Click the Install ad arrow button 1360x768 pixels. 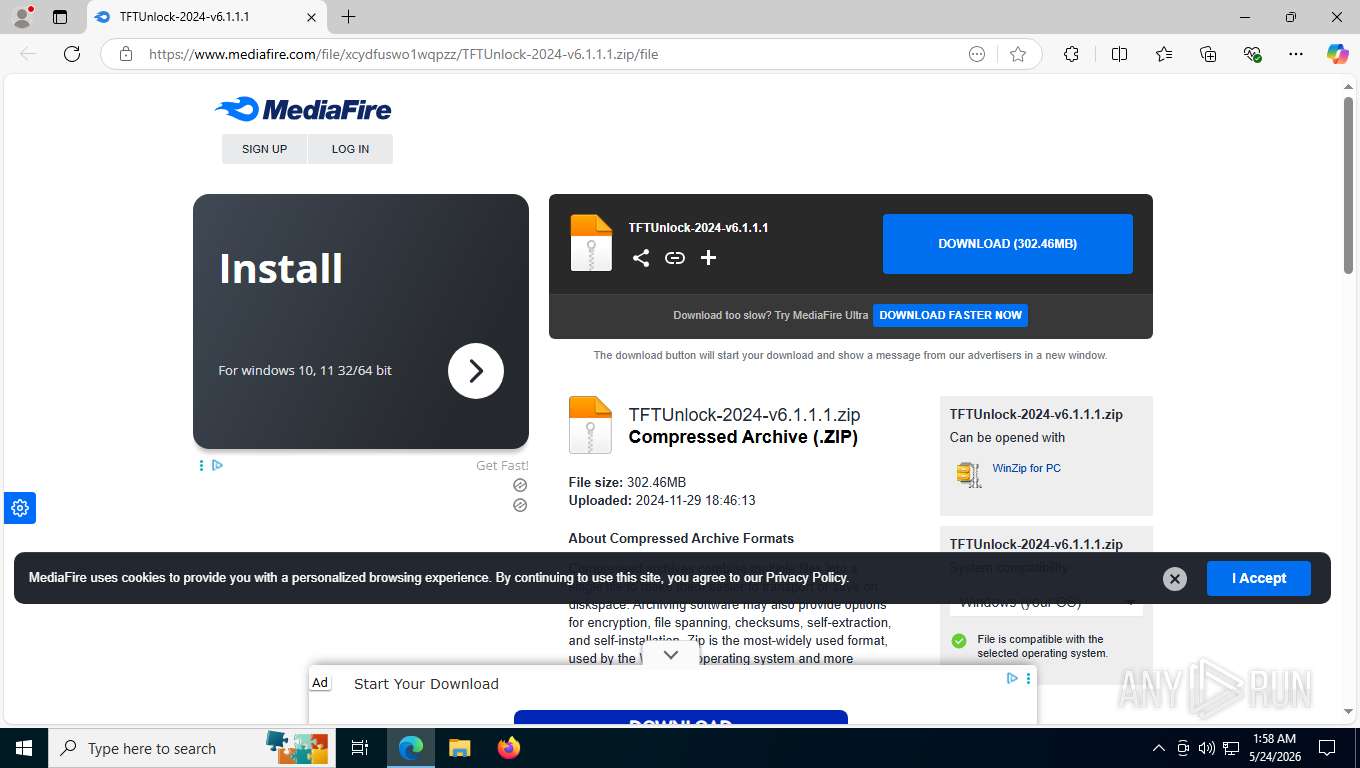coord(476,371)
